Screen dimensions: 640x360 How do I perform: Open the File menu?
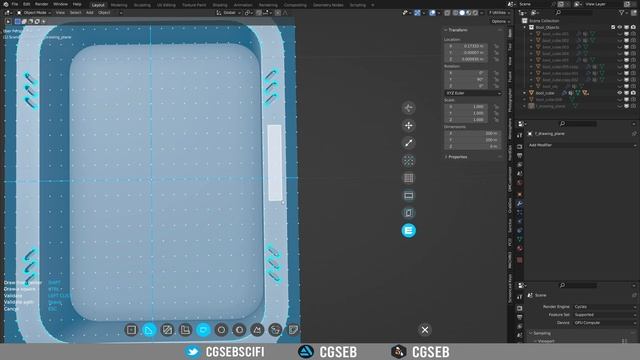click(15, 4)
